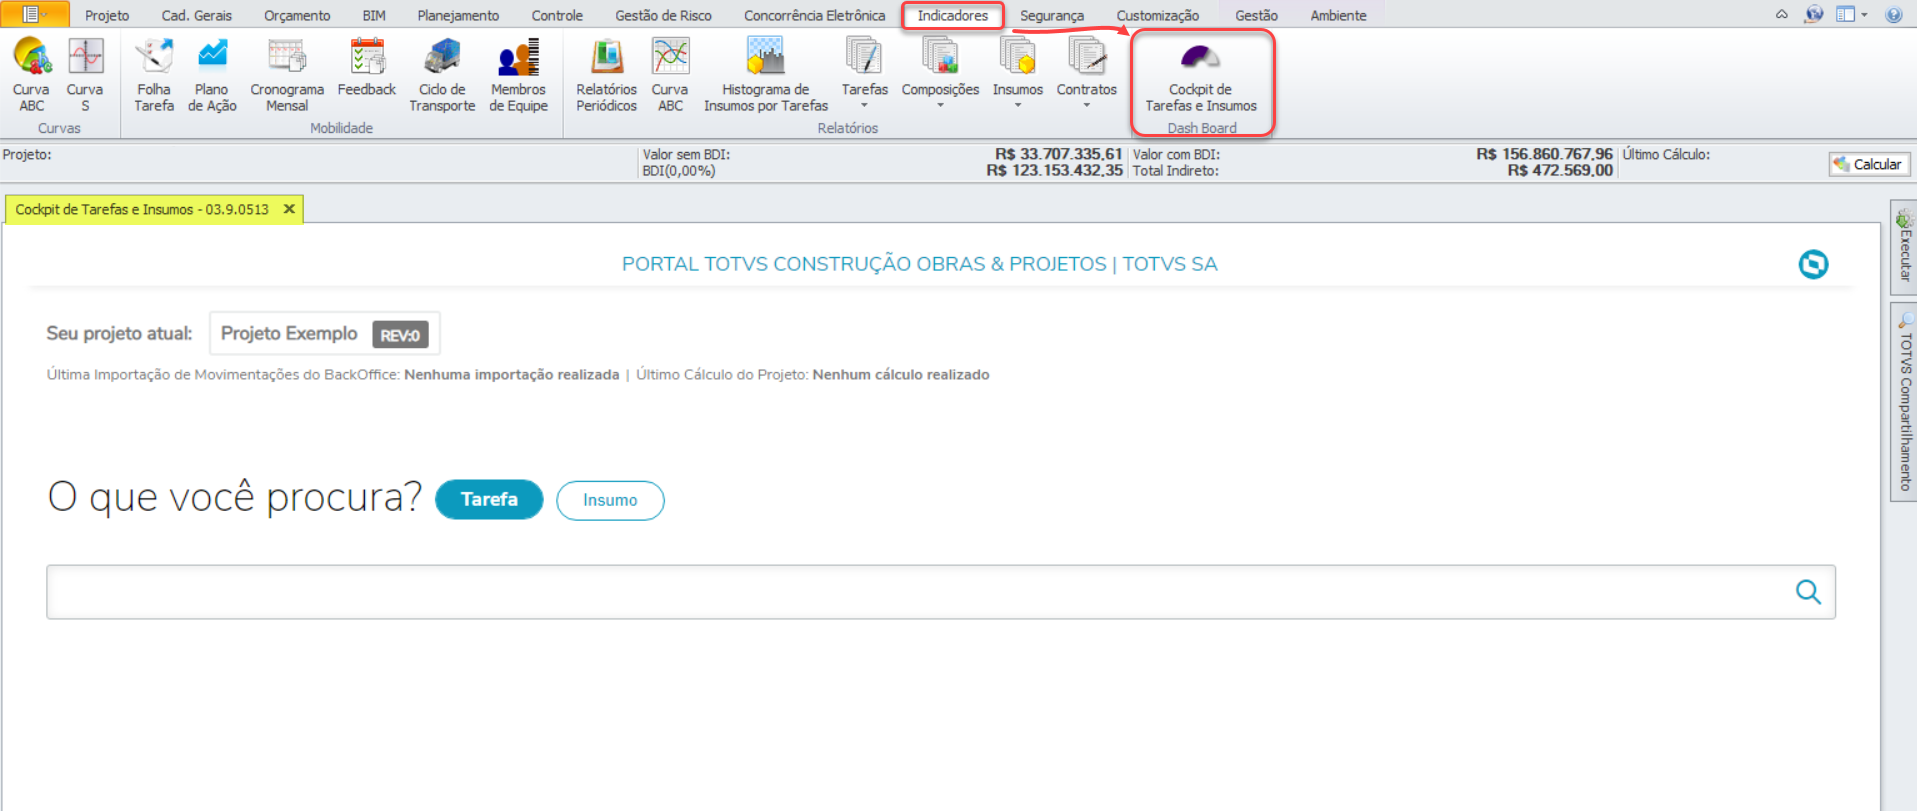Screen dimensions: 1917x811
Task: Open Cronograma Mensal tool
Action: tap(287, 74)
